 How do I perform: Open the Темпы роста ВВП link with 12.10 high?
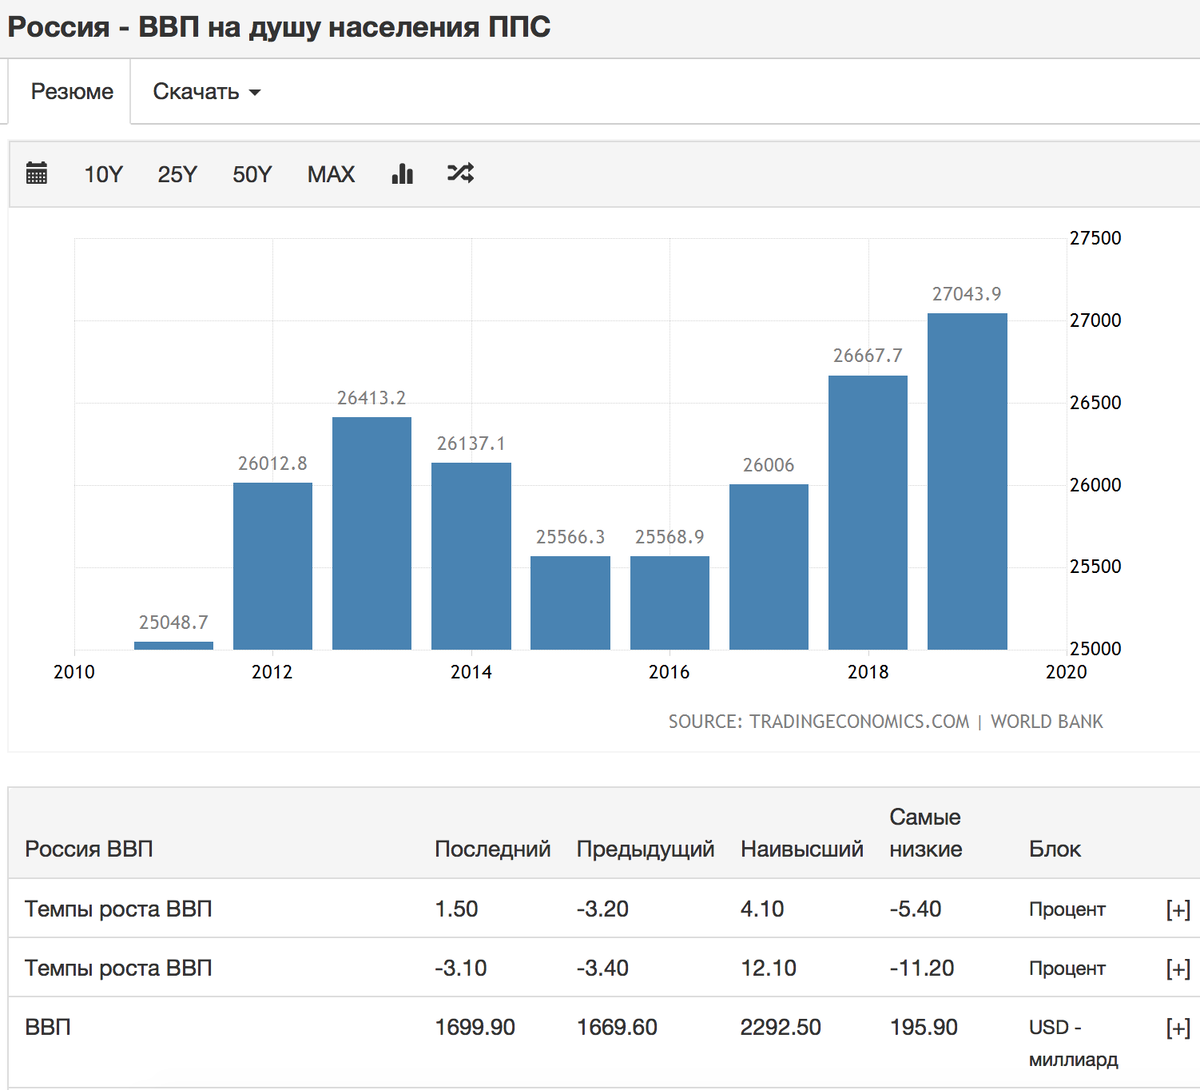[118, 968]
